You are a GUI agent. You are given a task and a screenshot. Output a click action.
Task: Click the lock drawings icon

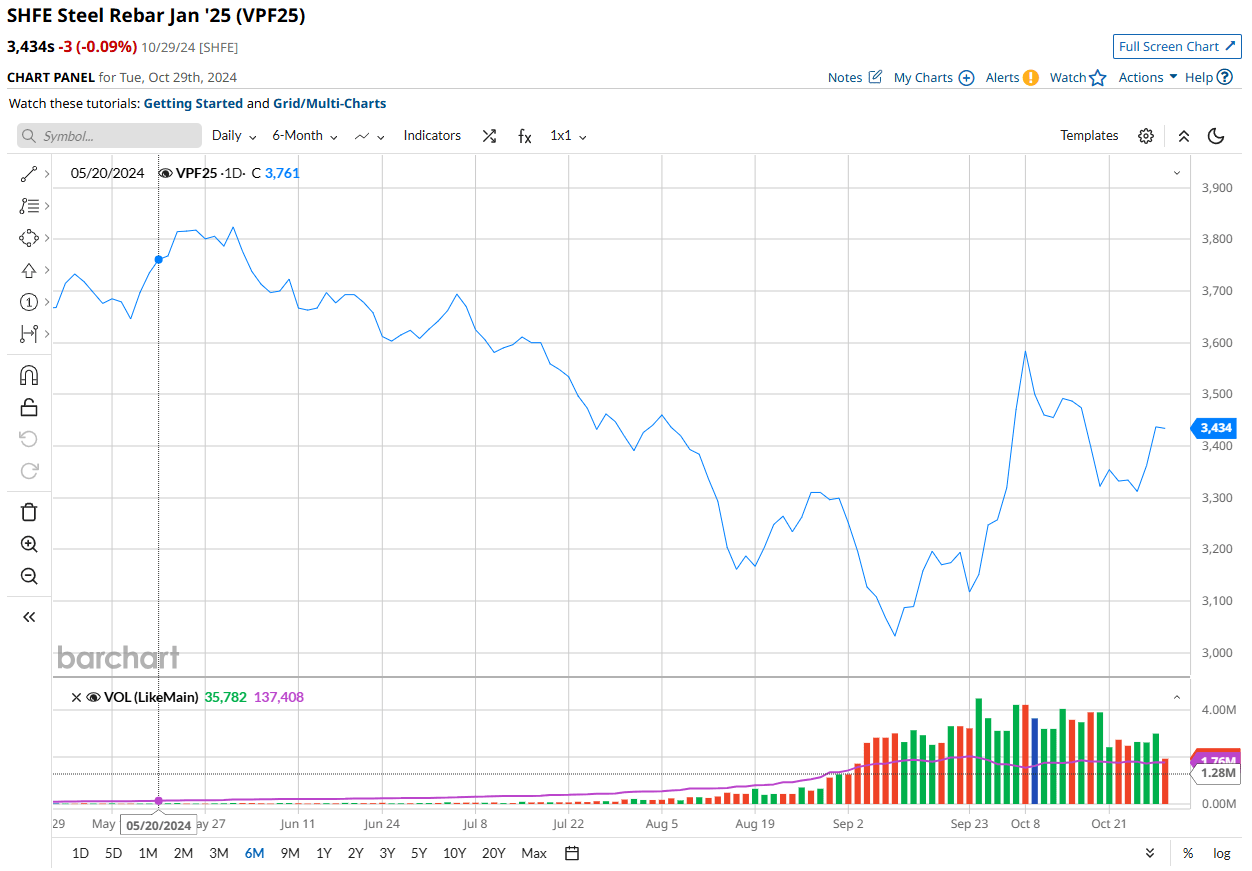tap(28, 406)
